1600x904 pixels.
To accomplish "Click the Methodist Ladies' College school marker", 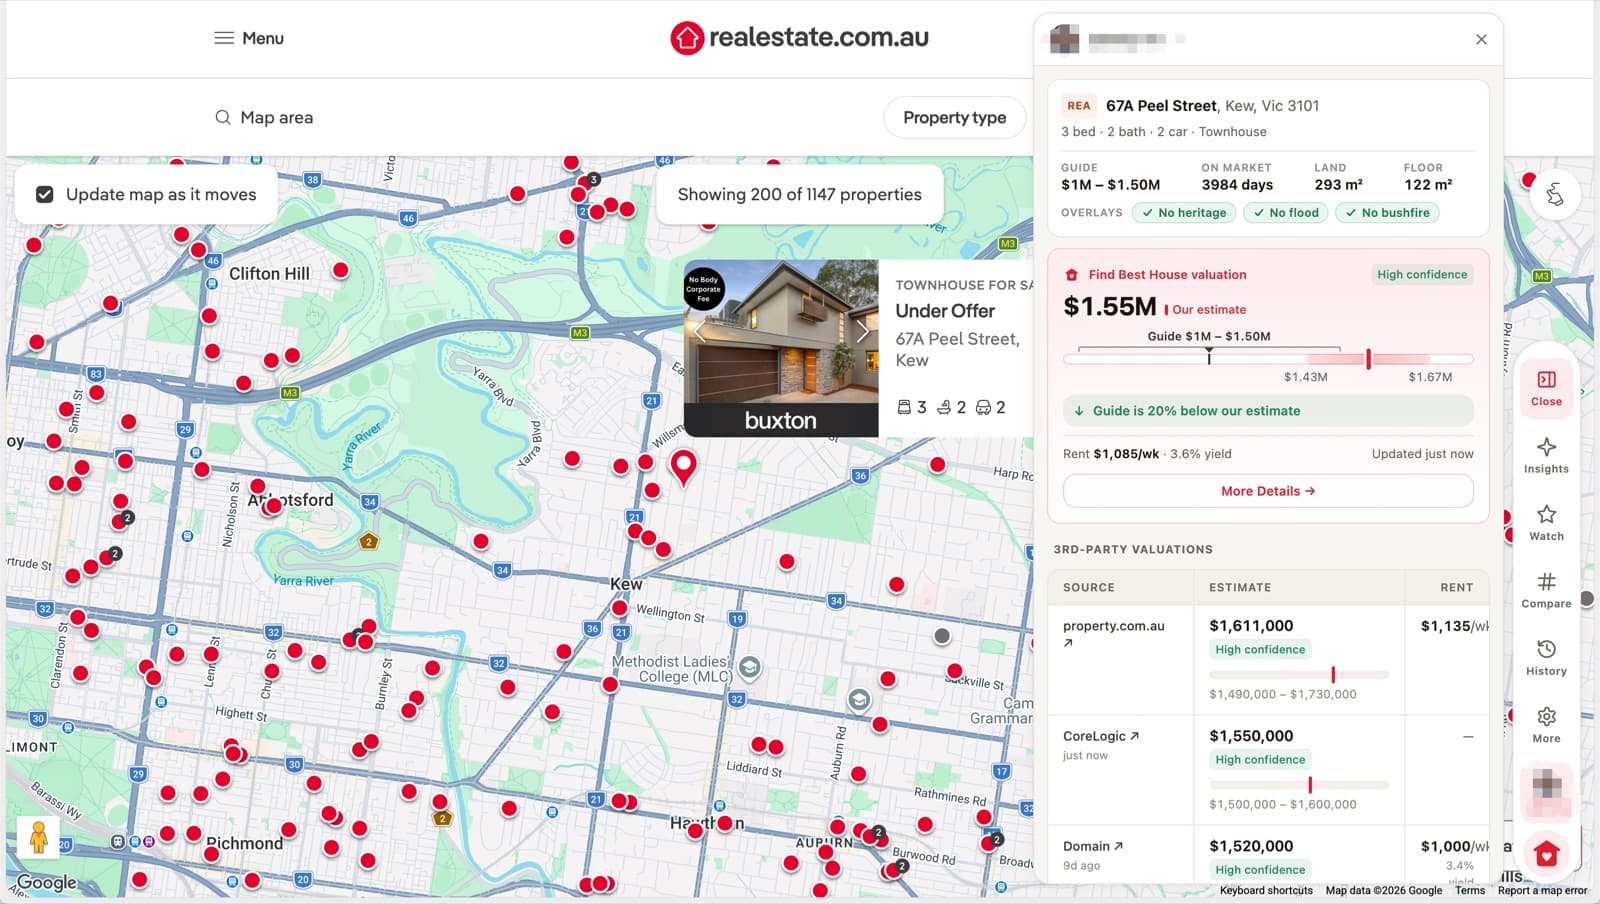I will click(x=750, y=667).
